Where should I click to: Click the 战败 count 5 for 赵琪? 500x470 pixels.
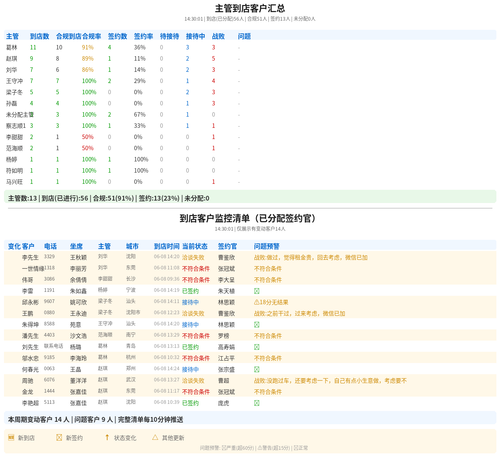213,59
